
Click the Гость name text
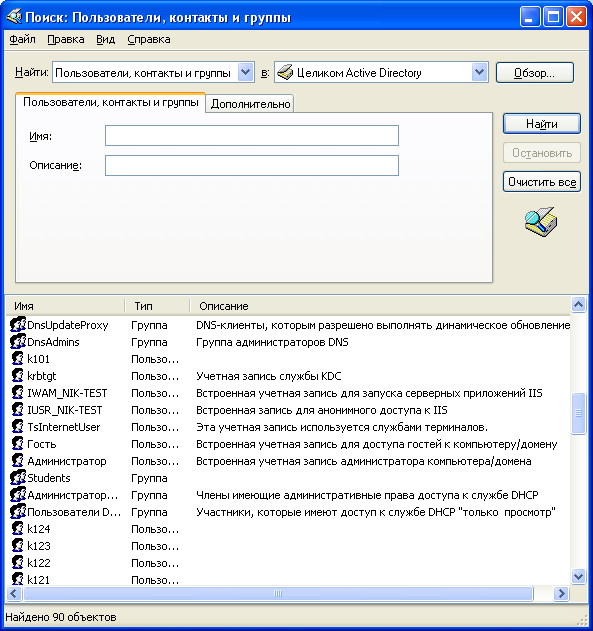click(x=41, y=444)
